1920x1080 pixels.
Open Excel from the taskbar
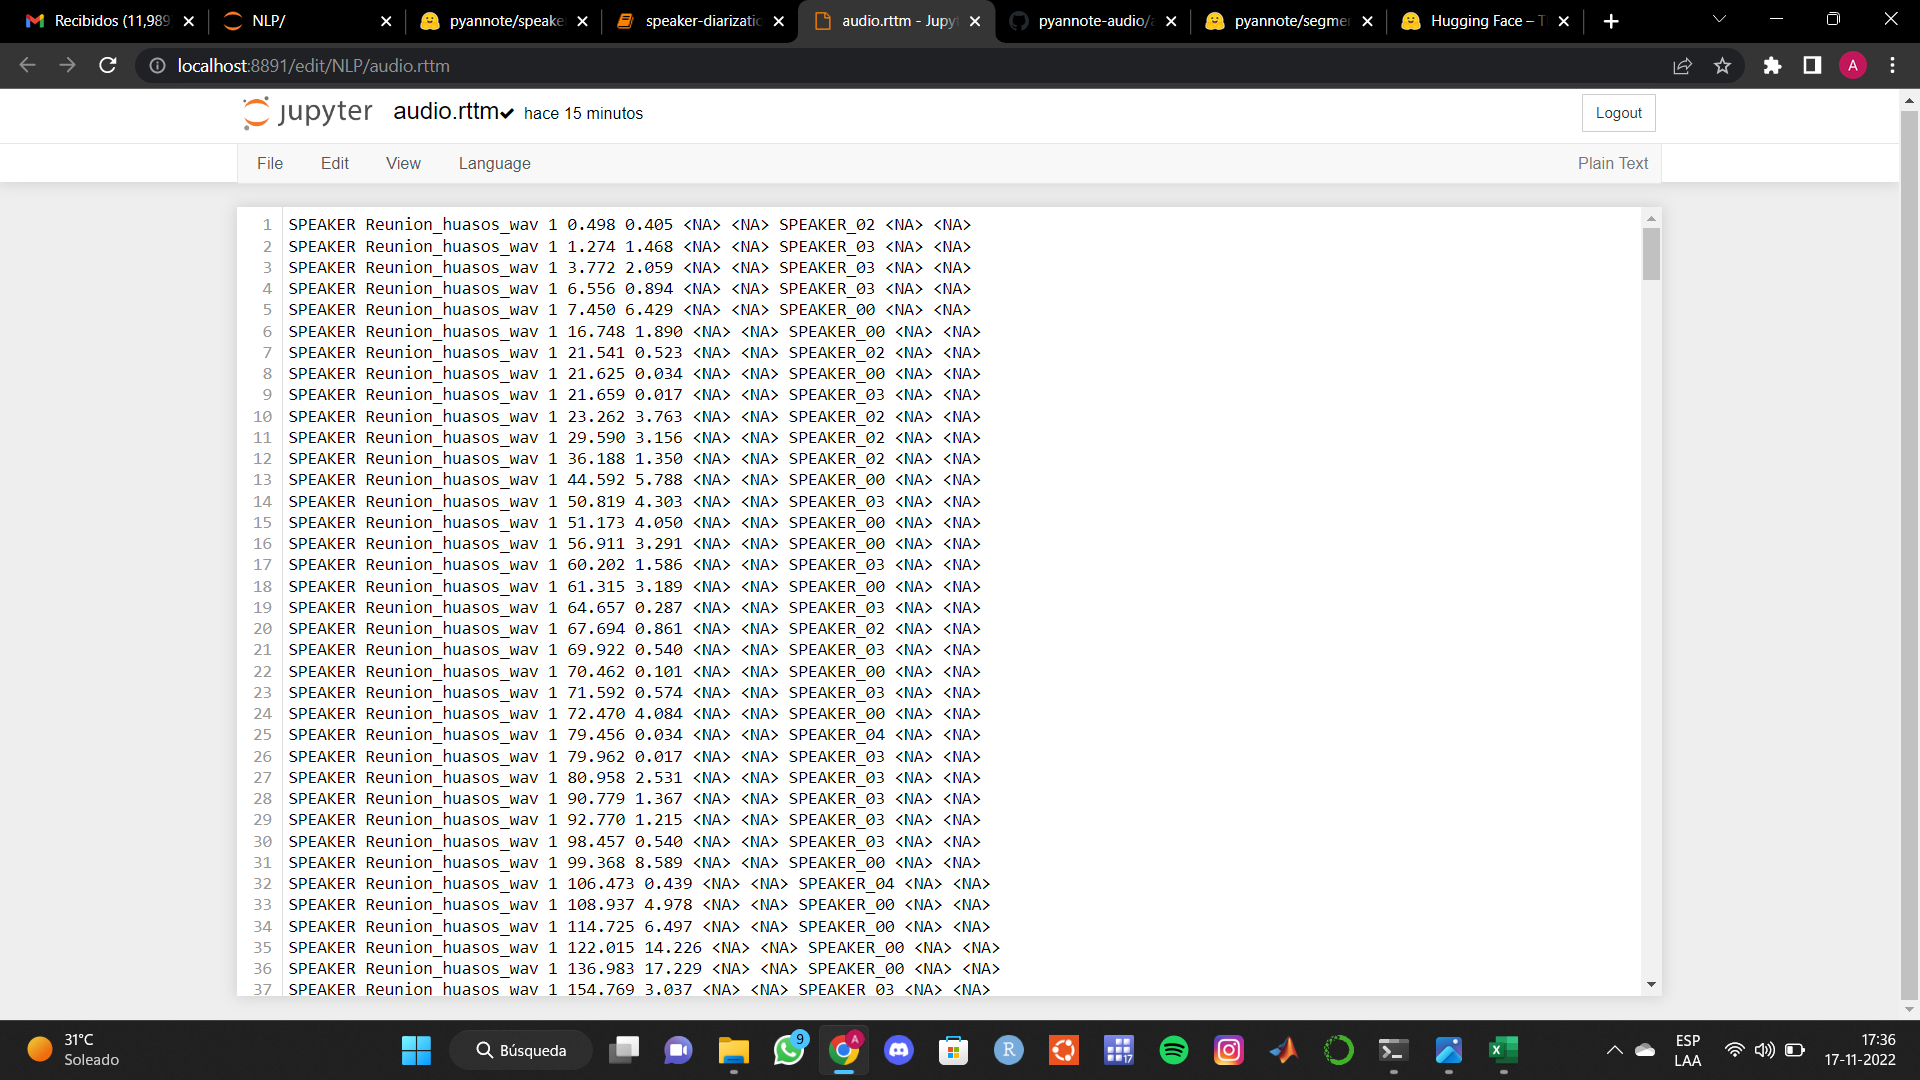coord(1503,1050)
